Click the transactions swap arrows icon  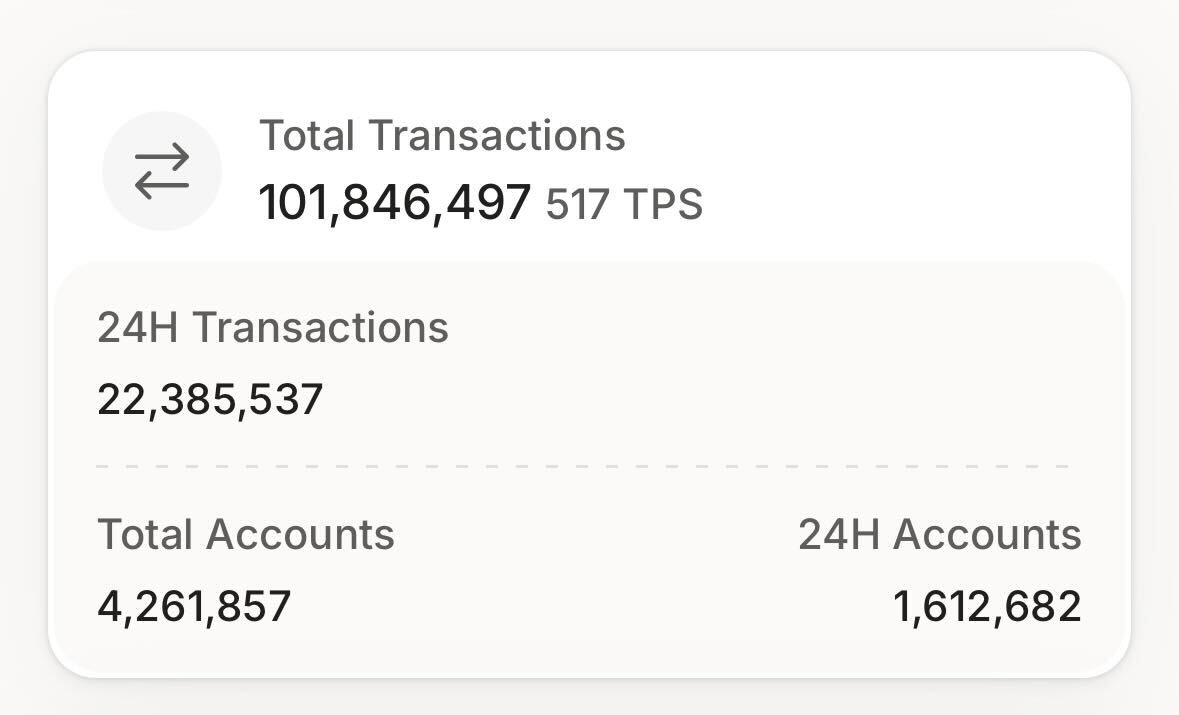click(162, 171)
